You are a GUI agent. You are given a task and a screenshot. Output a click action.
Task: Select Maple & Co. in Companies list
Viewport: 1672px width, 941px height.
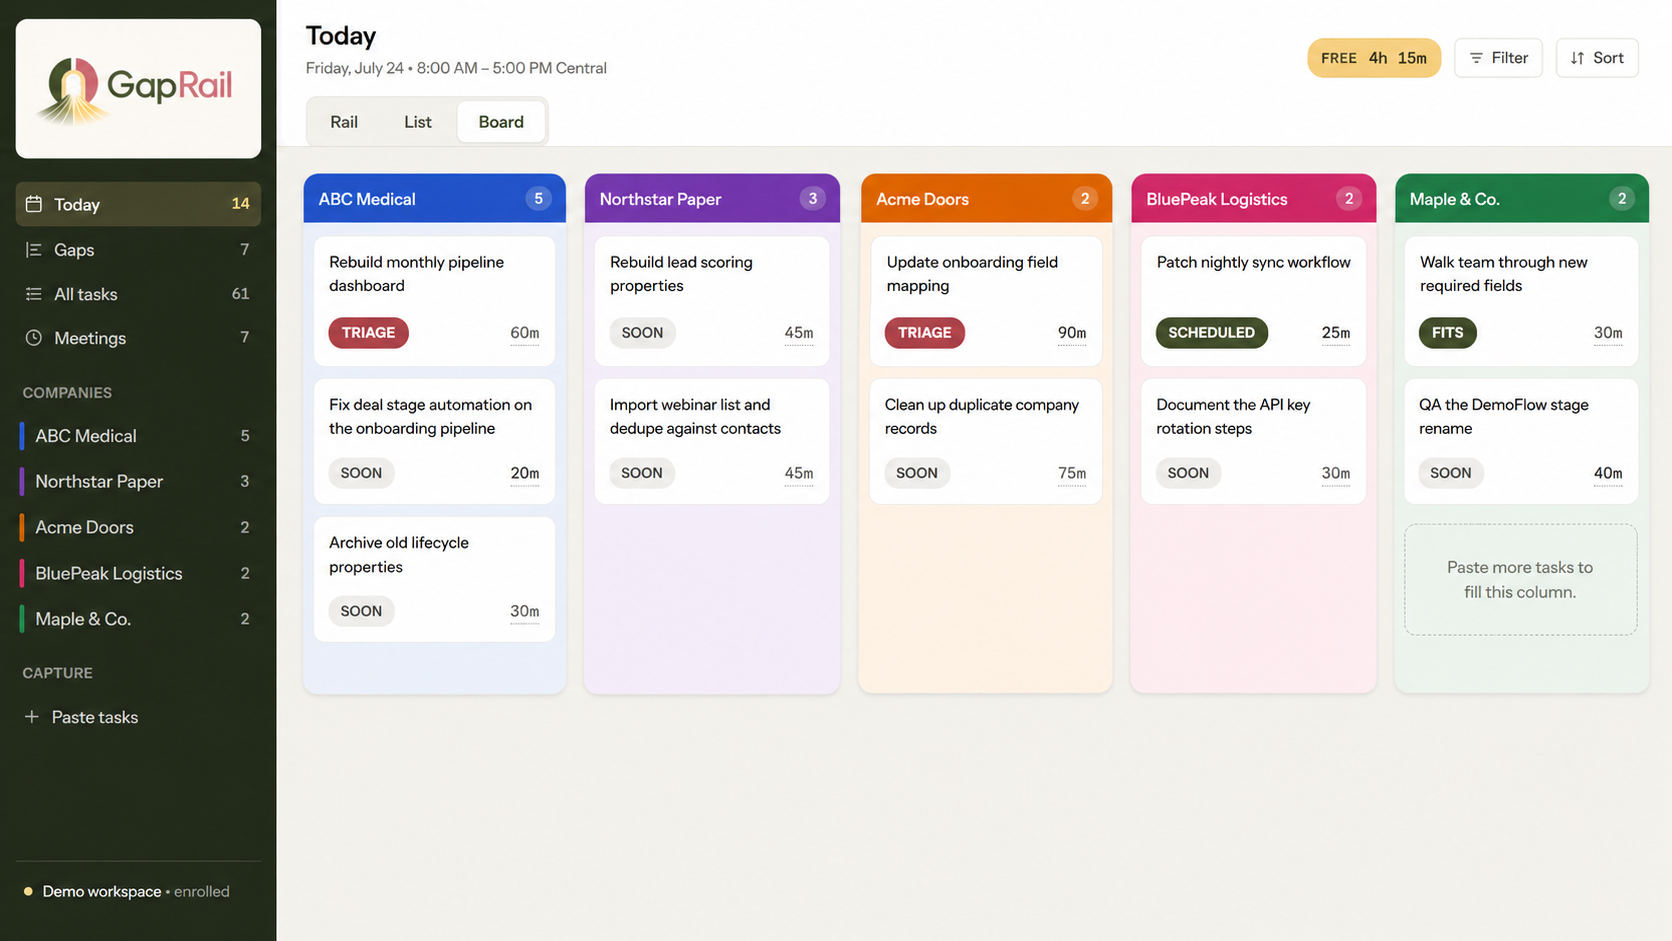click(x=138, y=619)
